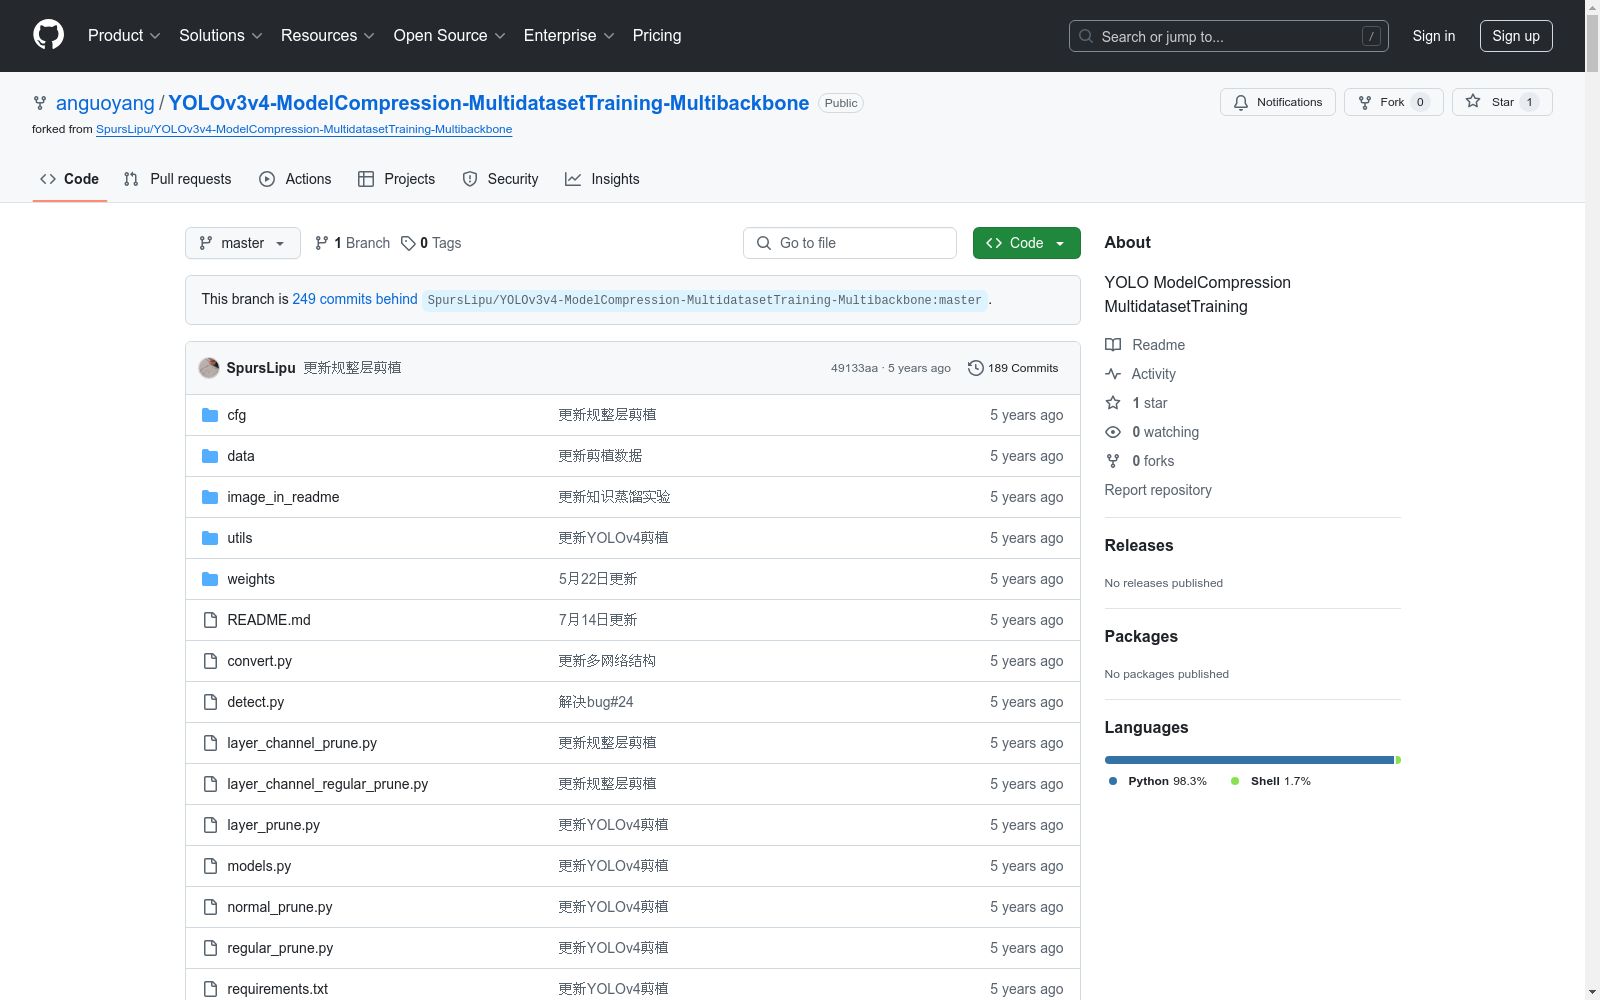Click the Sign in link
This screenshot has height=1000, width=1600.
[1434, 36]
